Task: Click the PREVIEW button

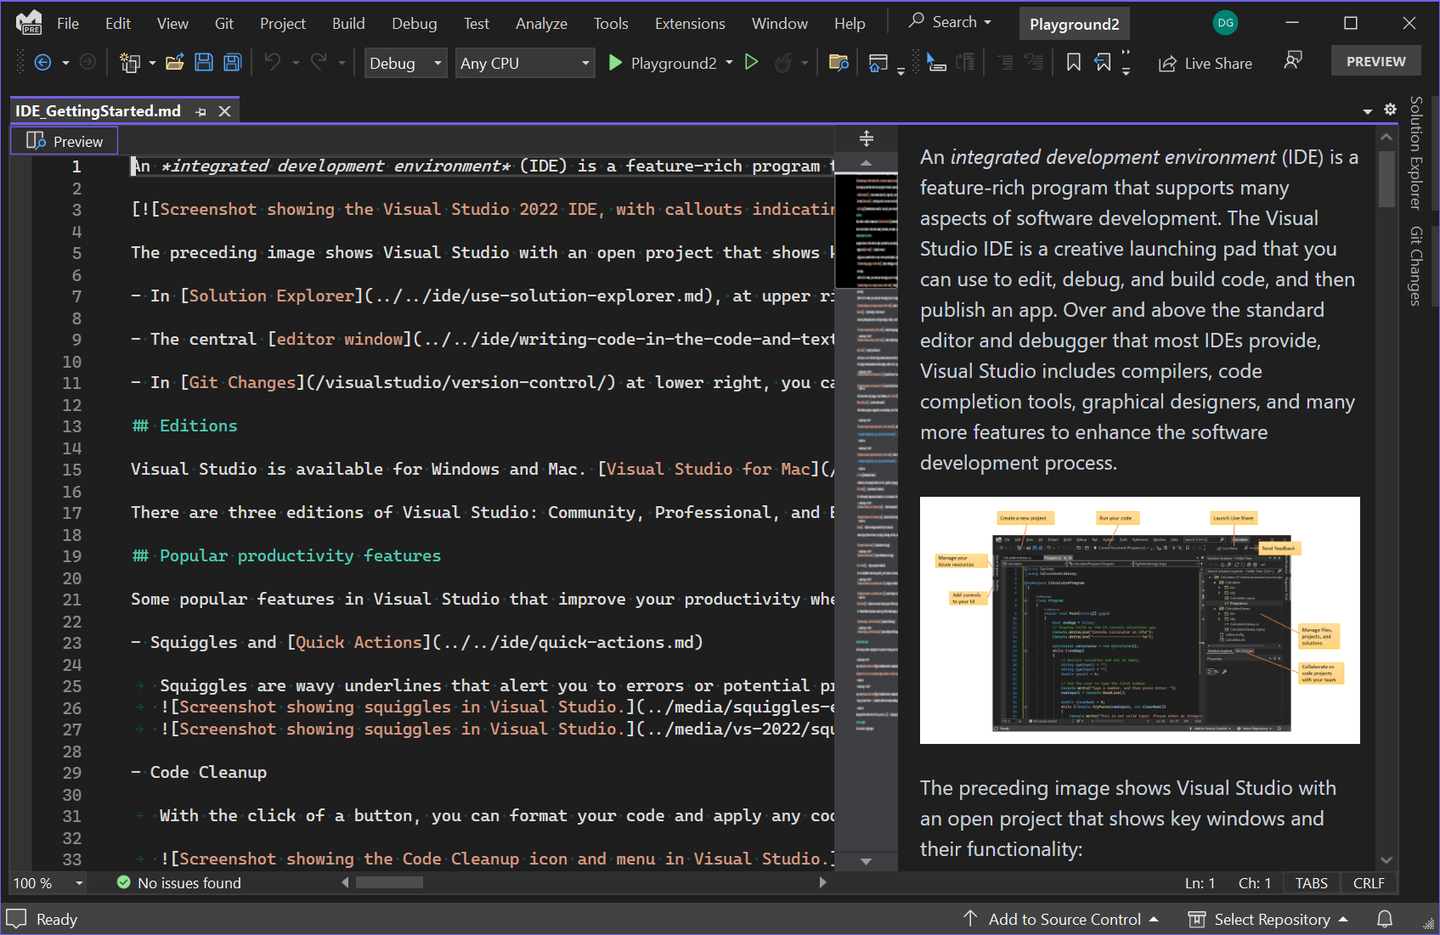Action: click(x=1375, y=60)
